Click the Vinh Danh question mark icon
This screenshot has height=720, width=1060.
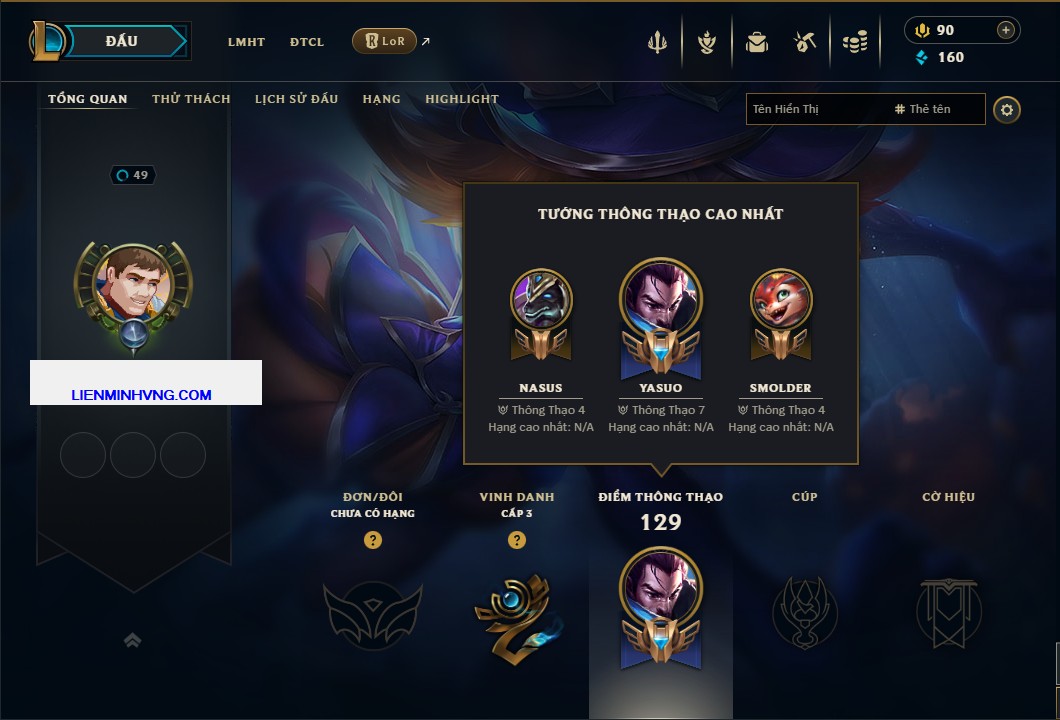(x=516, y=539)
